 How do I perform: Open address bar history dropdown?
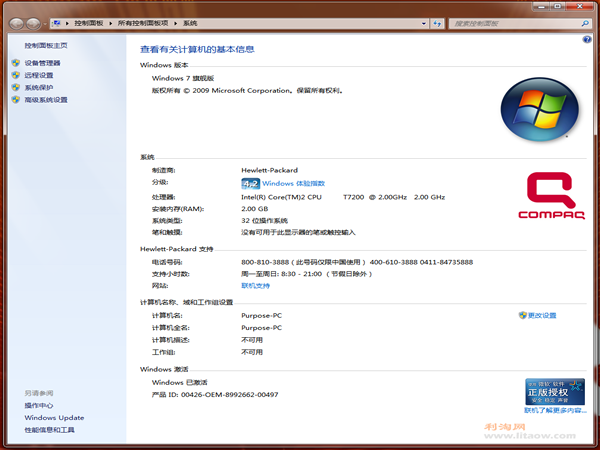tap(424, 23)
